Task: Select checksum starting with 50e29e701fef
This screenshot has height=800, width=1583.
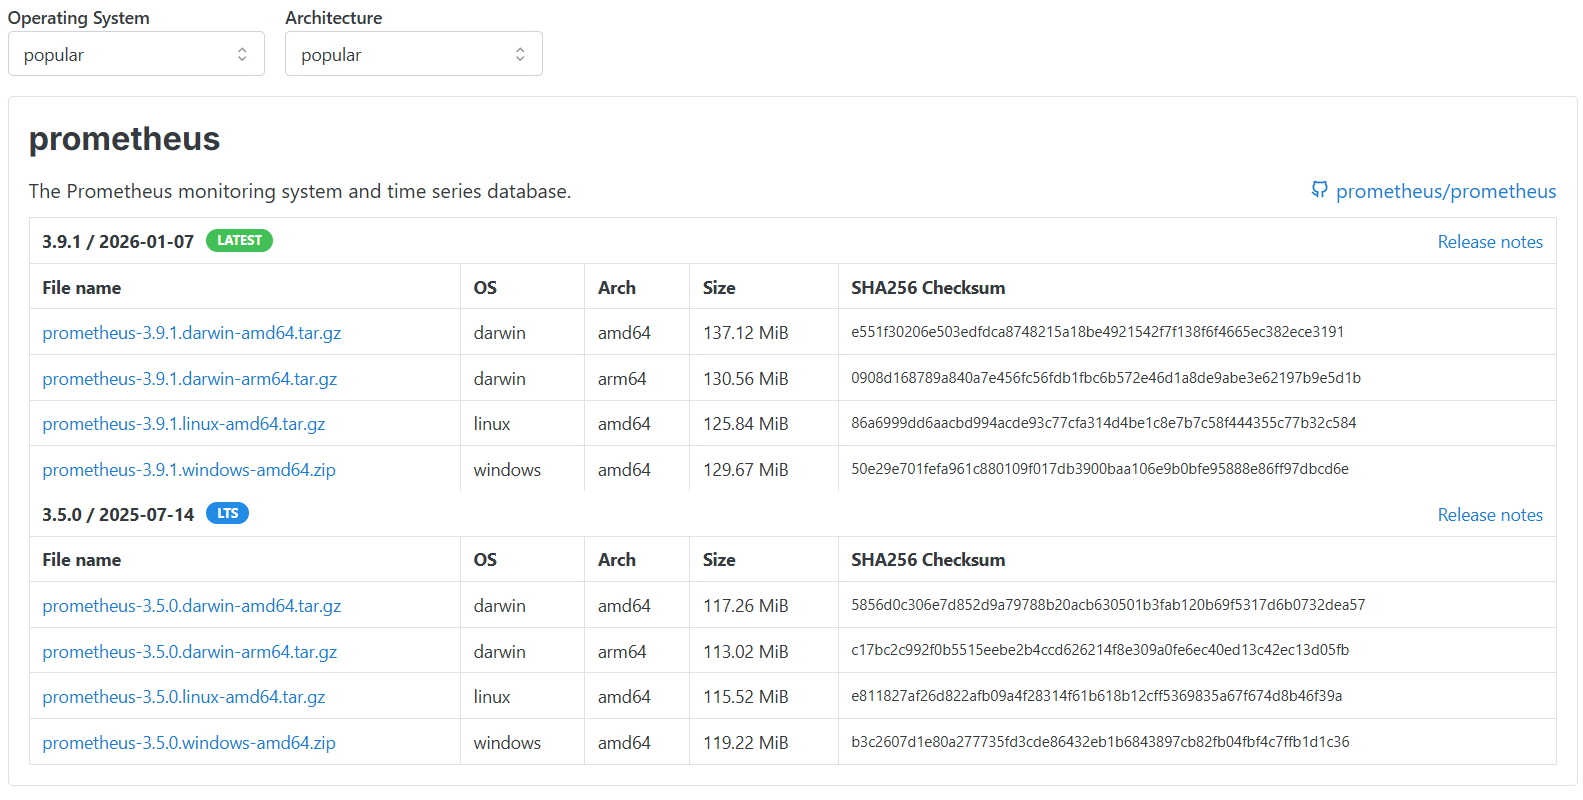Action: pos(1100,469)
